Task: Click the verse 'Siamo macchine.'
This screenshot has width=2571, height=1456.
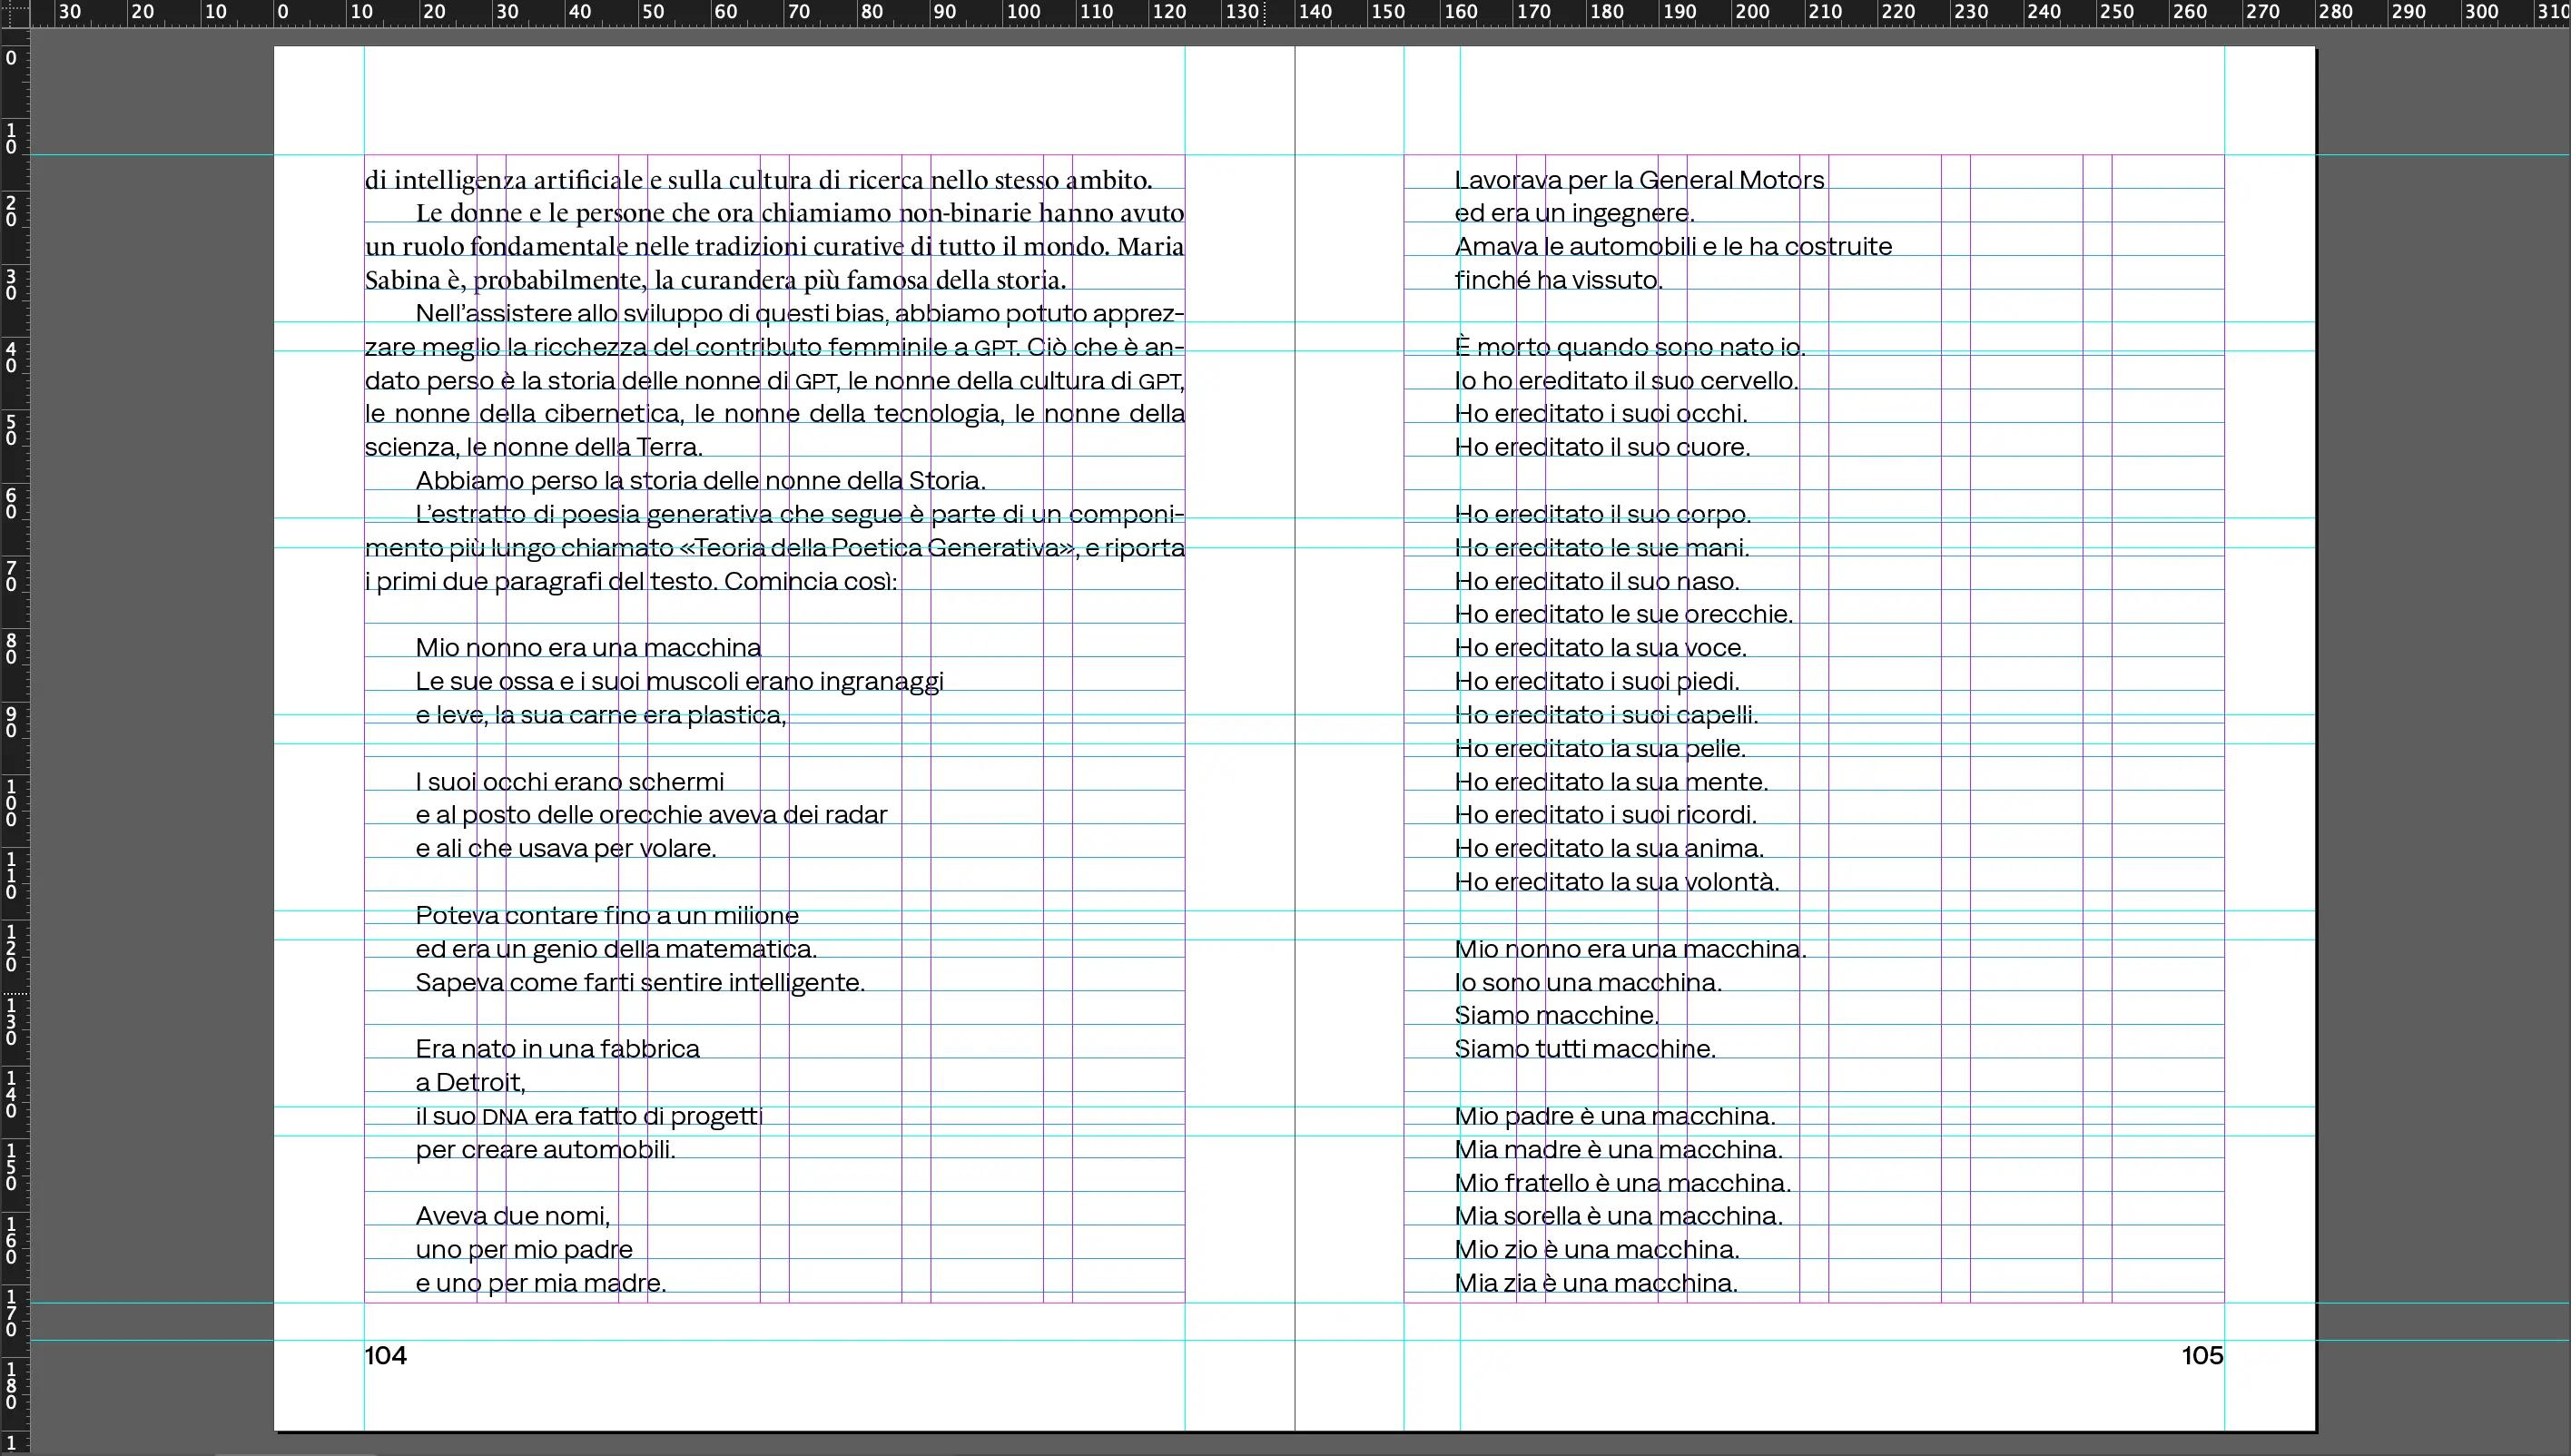Action: 1557,1015
